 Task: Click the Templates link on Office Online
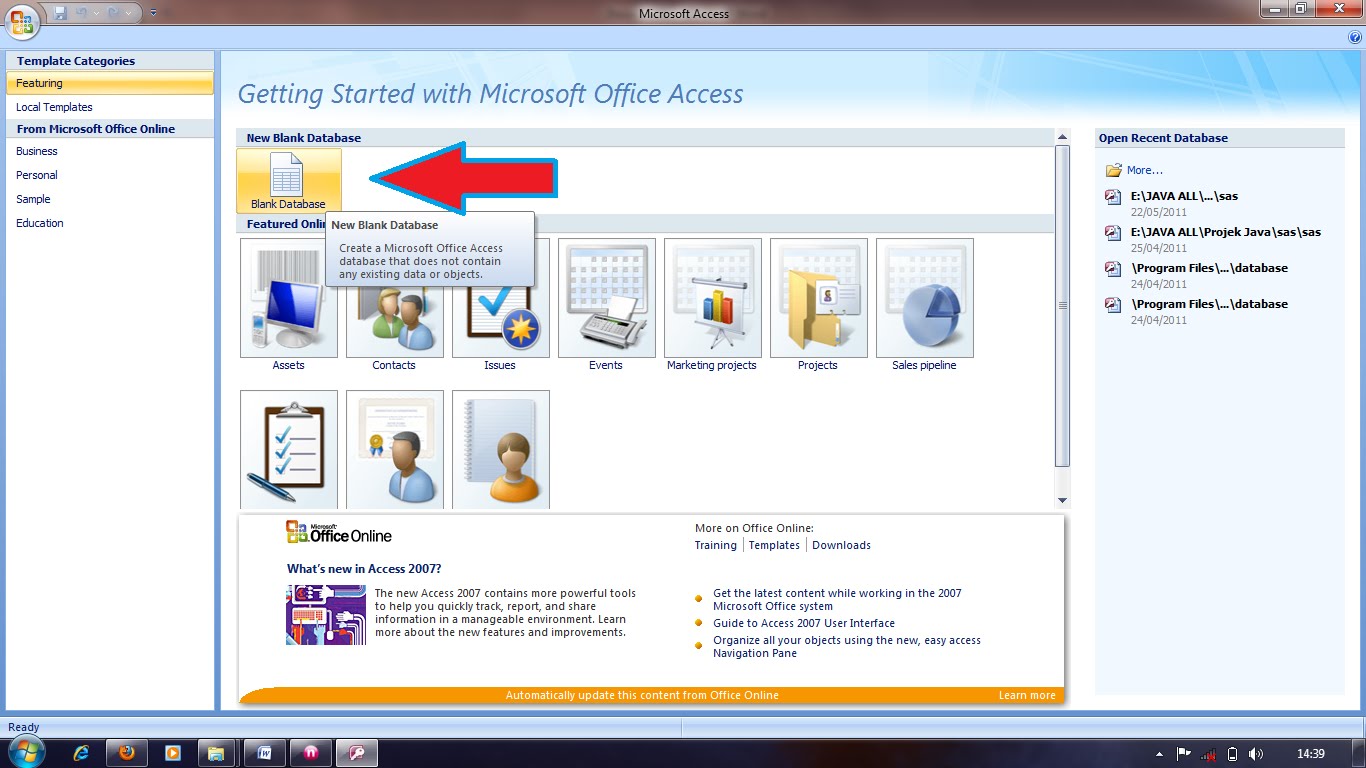(x=774, y=545)
